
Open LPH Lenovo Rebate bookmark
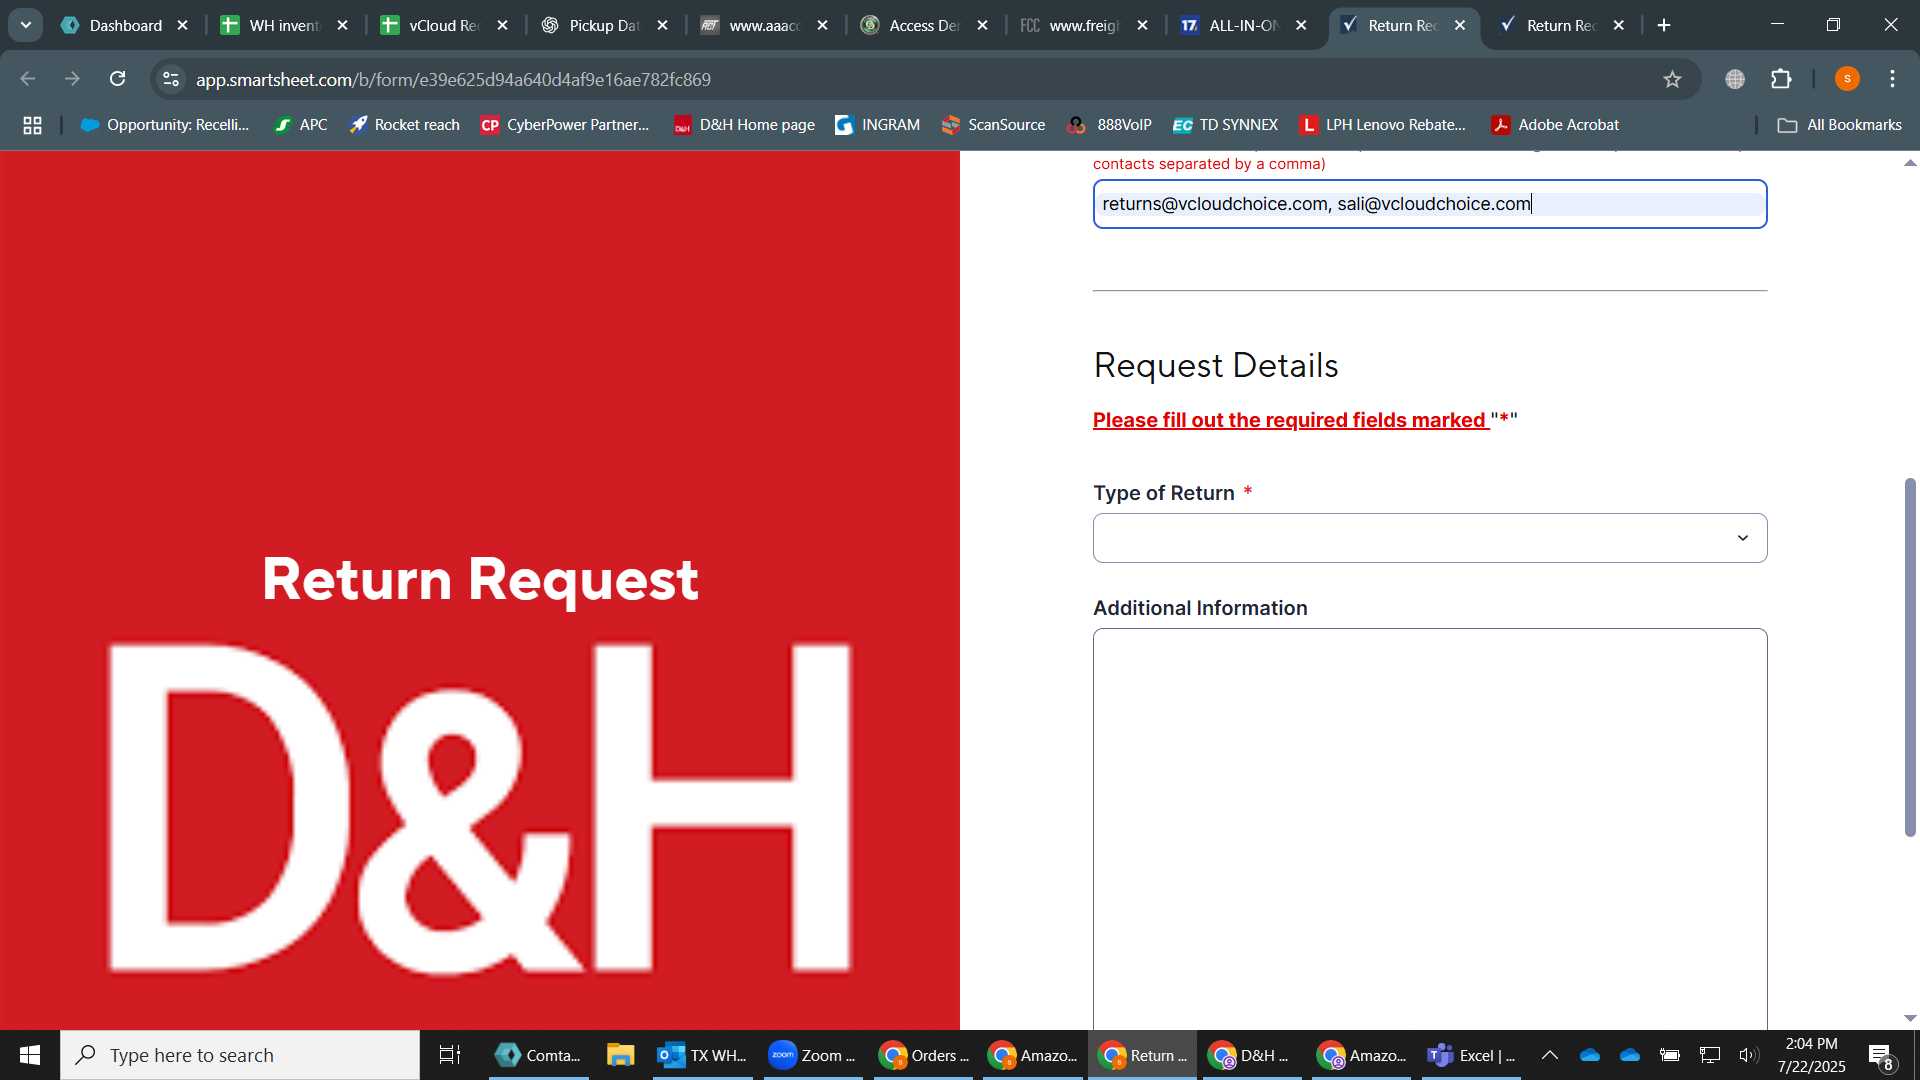click(1383, 125)
